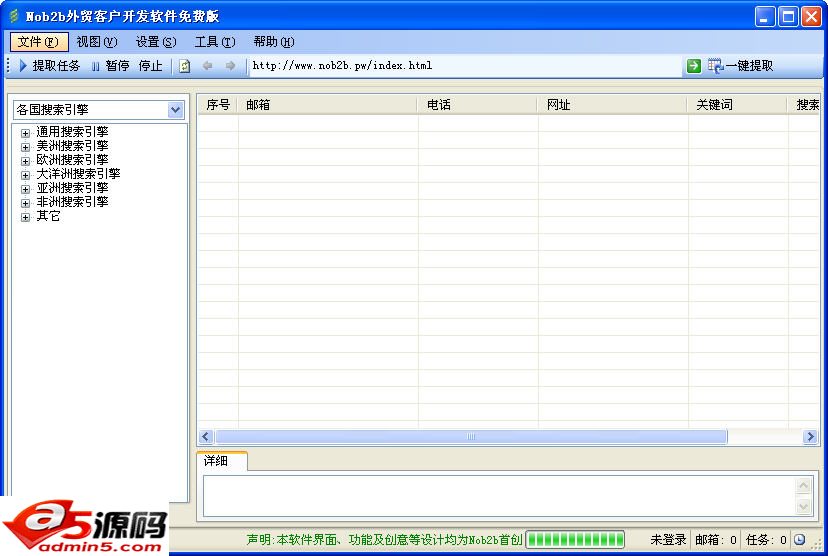Open the 工具(T) menu
This screenshot has height=556, width=828.
click(215, 42)
